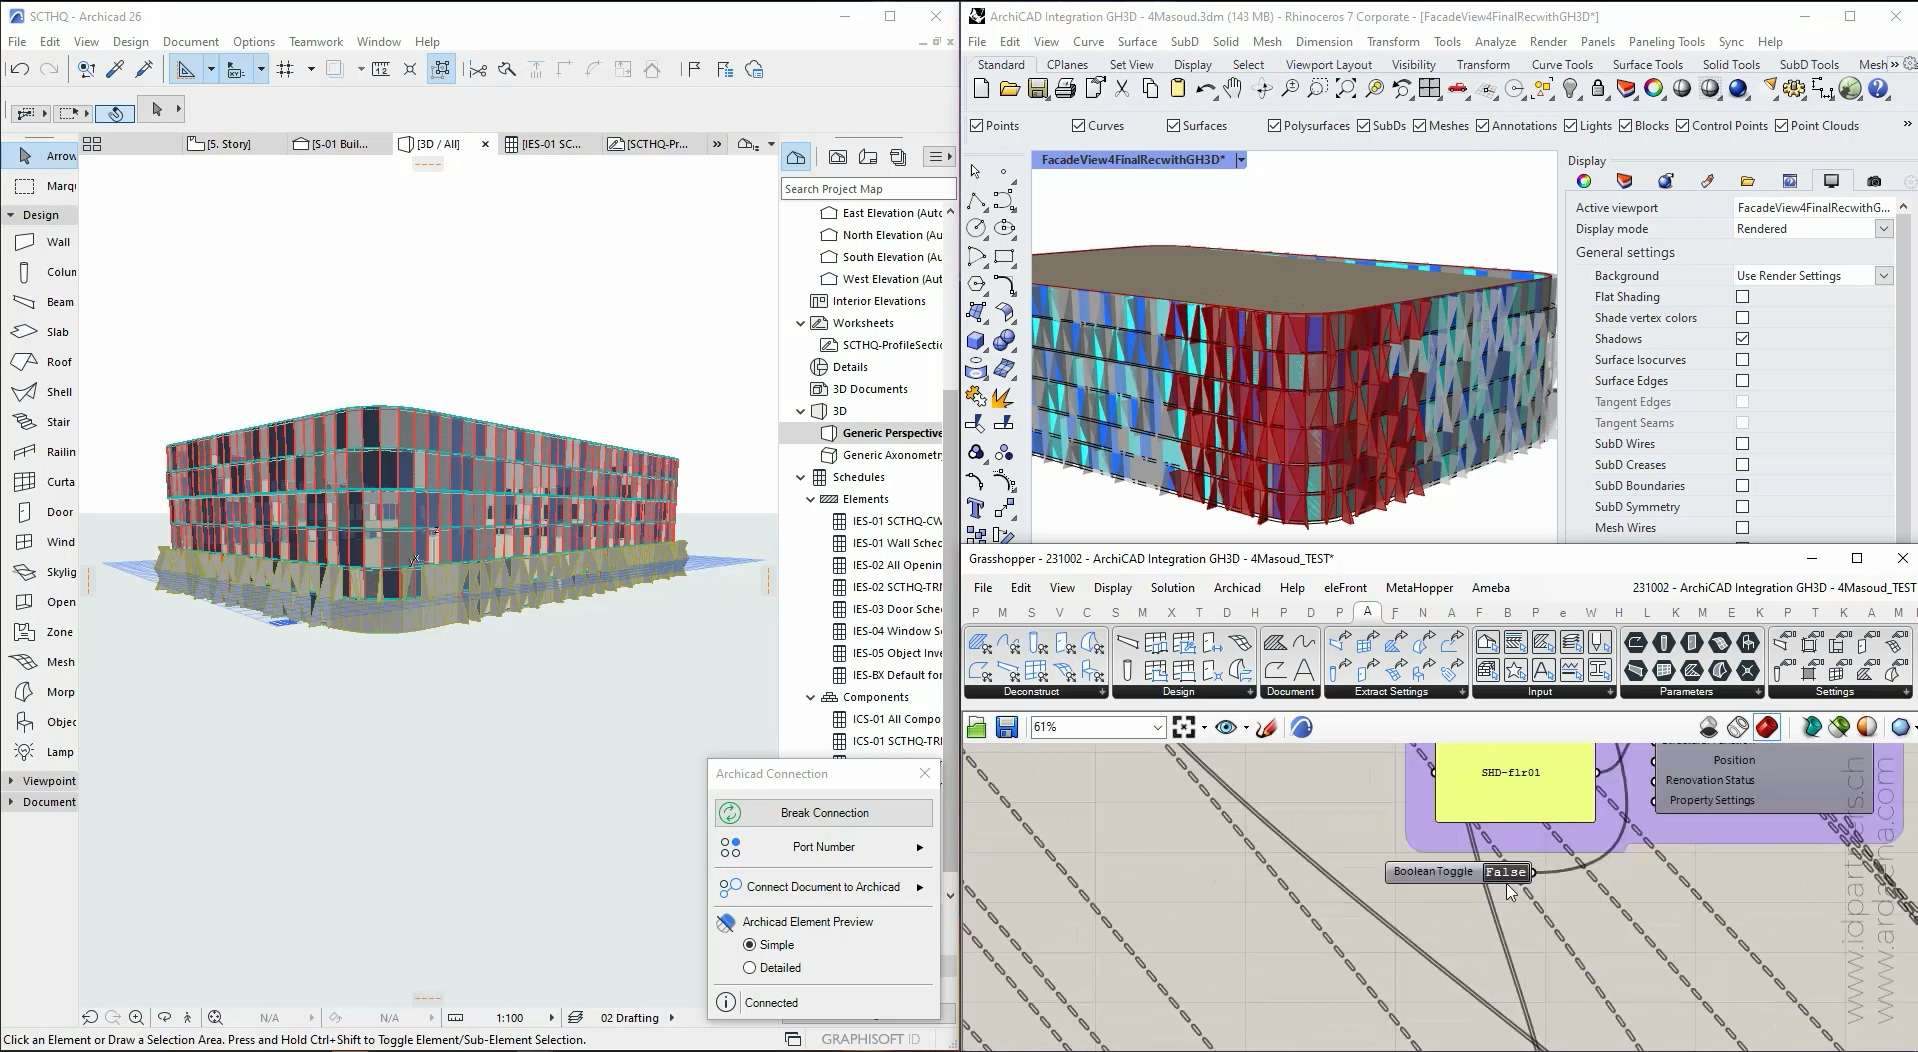Click the Save icon in Rhino toolbar
Viewport: 1918px width, 1052px height.
(1038, 89)
